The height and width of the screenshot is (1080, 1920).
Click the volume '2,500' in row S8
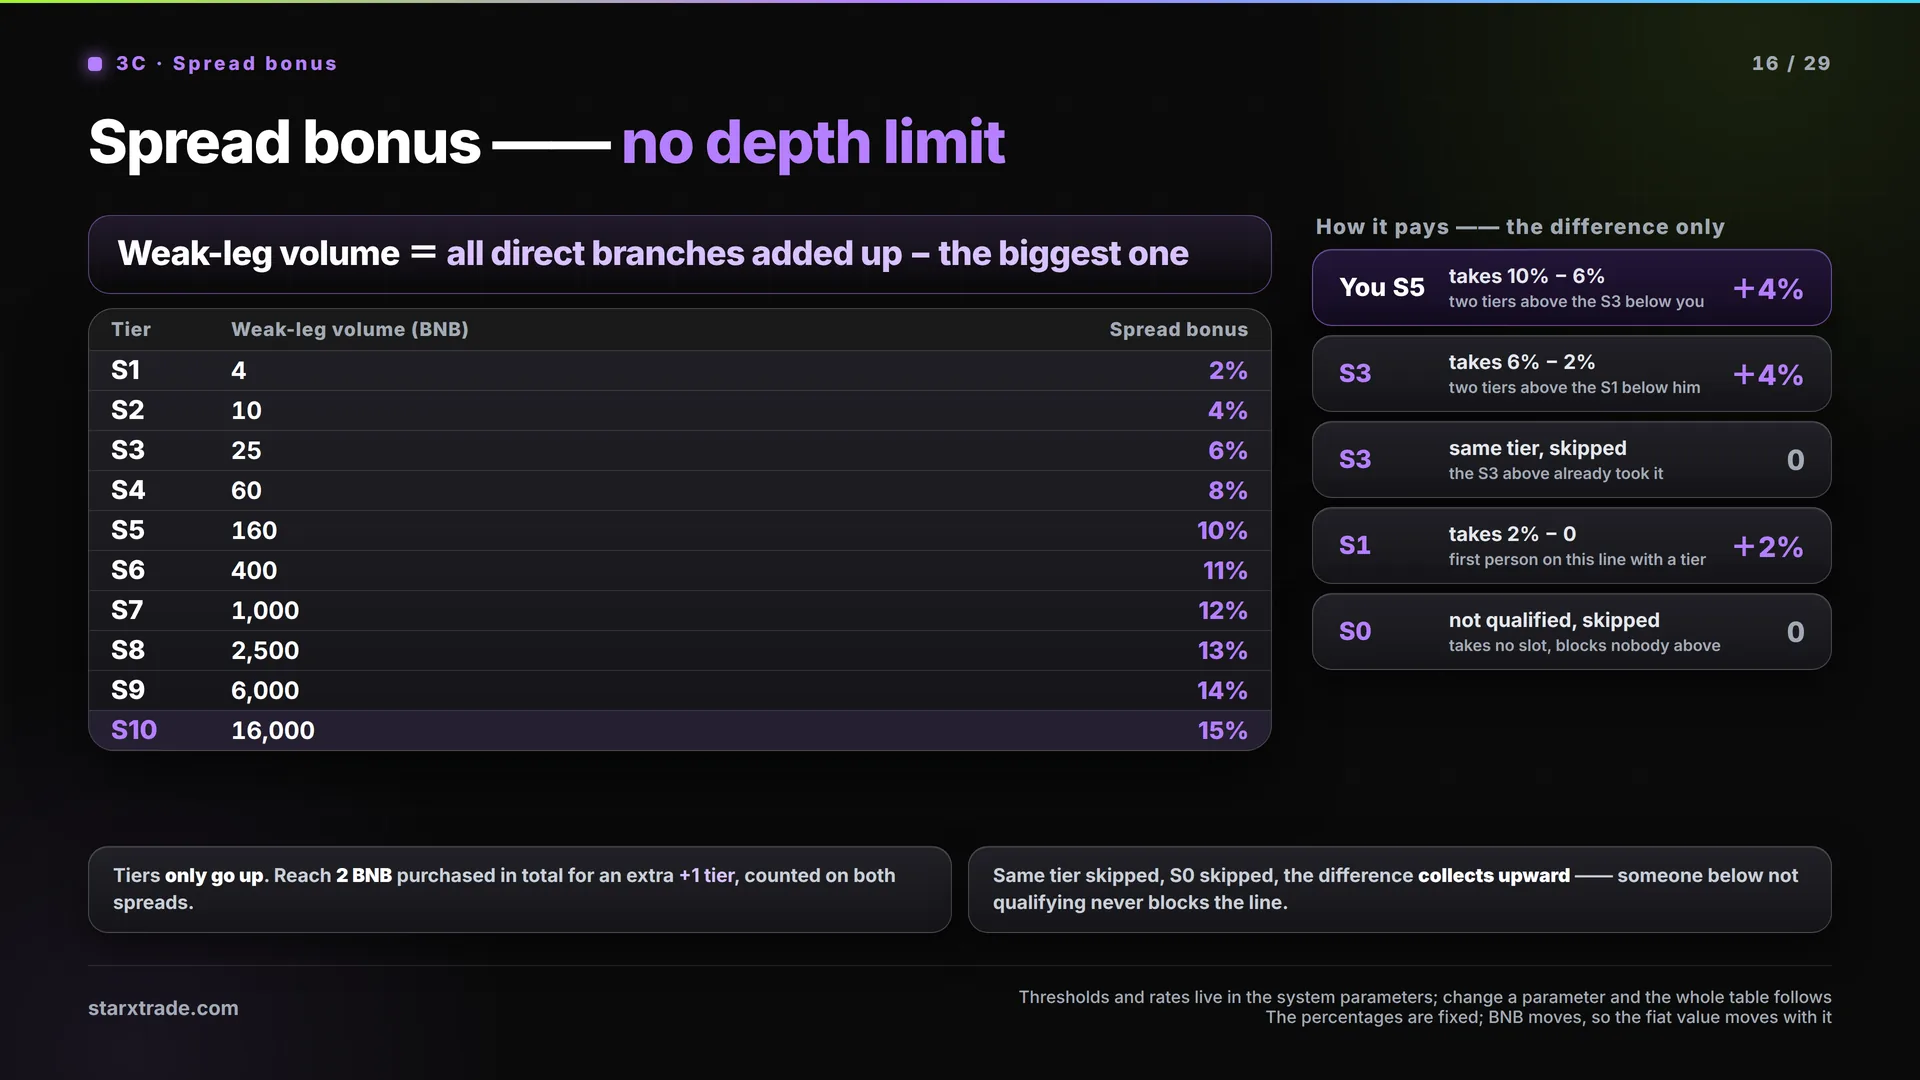(265, 650)
